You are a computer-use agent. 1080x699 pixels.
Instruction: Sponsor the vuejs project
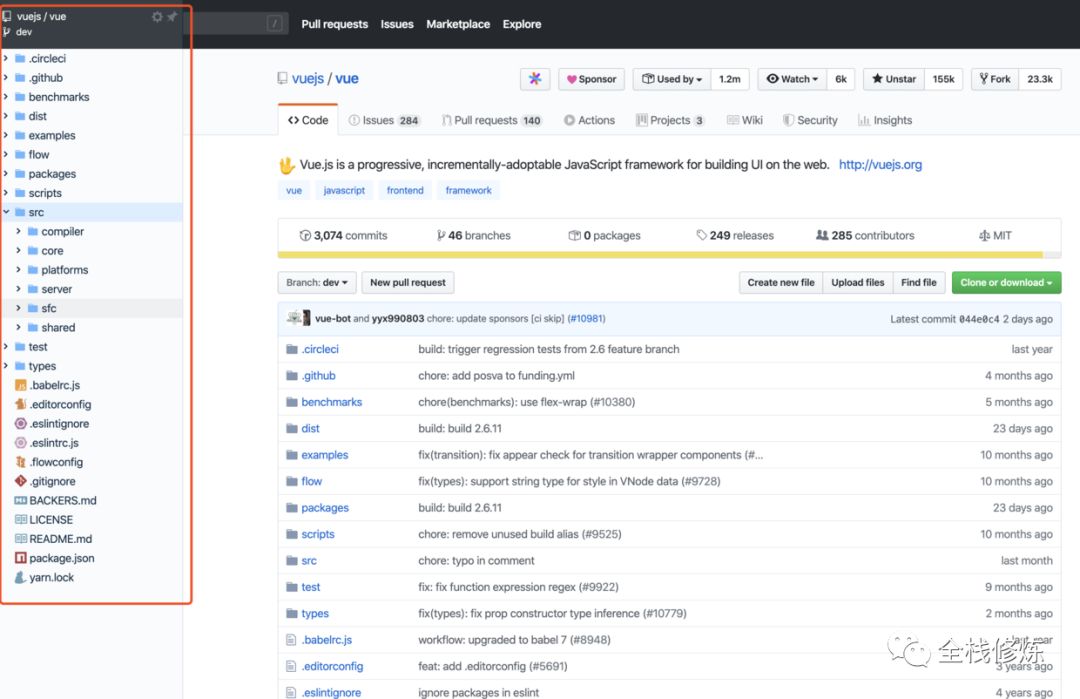tap(591, 79)
